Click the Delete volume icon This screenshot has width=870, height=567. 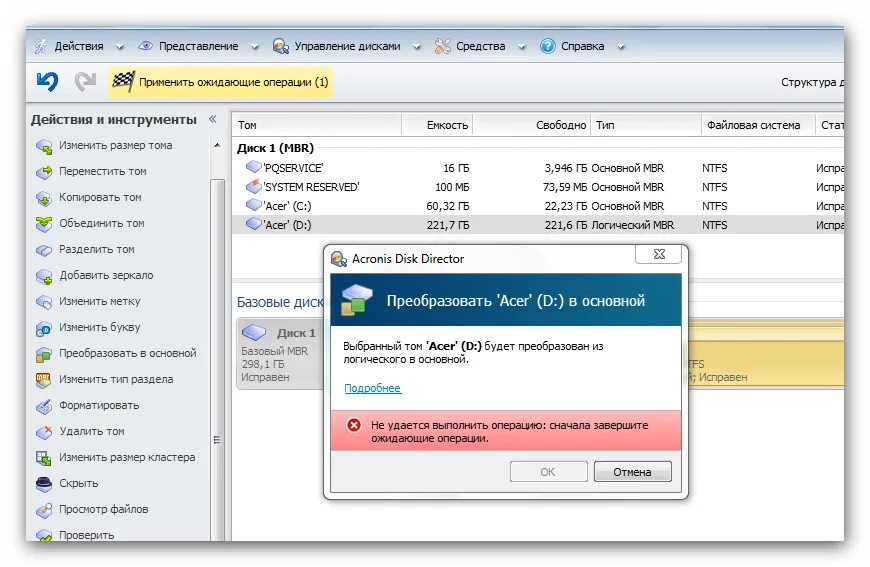[44, 432]
